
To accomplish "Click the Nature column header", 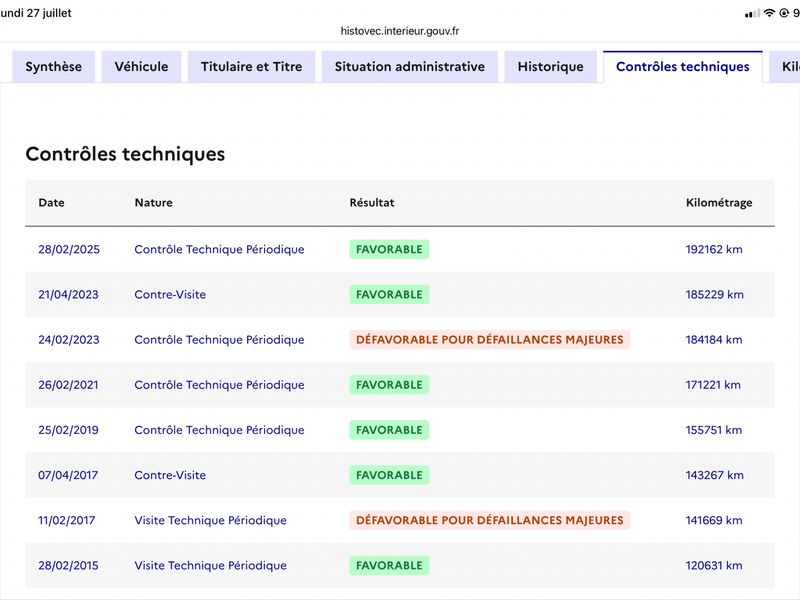I will [154, 203].
